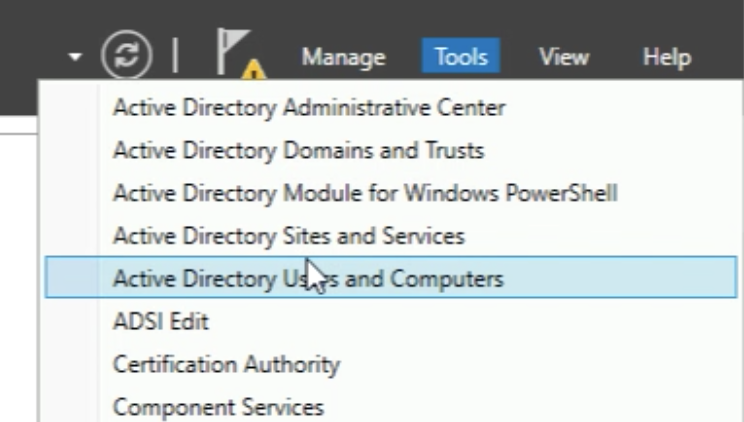Launch Active Directory Administrative Center
The height and width of the screenshot is (422, 744).
(309, 108)
